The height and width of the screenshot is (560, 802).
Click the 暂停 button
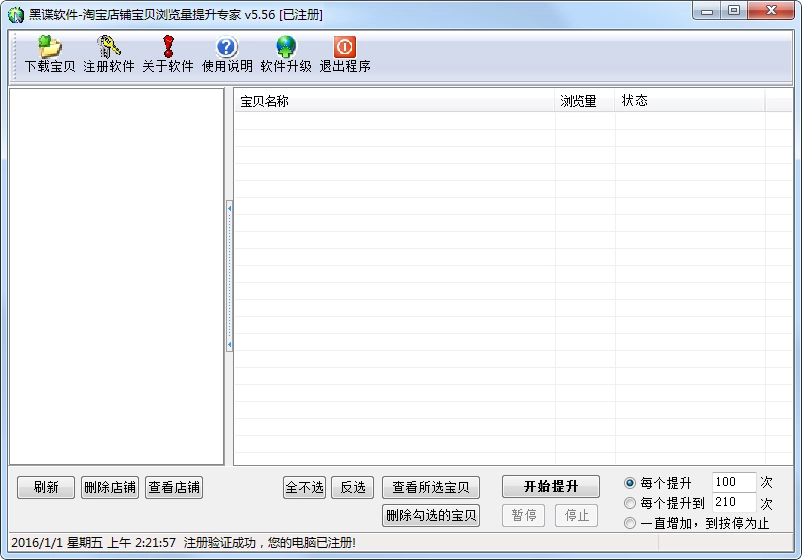coord(524,515)
